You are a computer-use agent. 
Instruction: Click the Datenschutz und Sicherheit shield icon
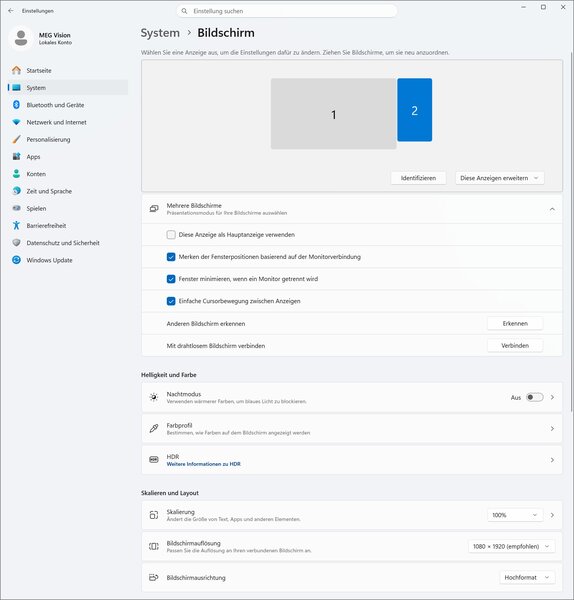[x=16, y=243]
